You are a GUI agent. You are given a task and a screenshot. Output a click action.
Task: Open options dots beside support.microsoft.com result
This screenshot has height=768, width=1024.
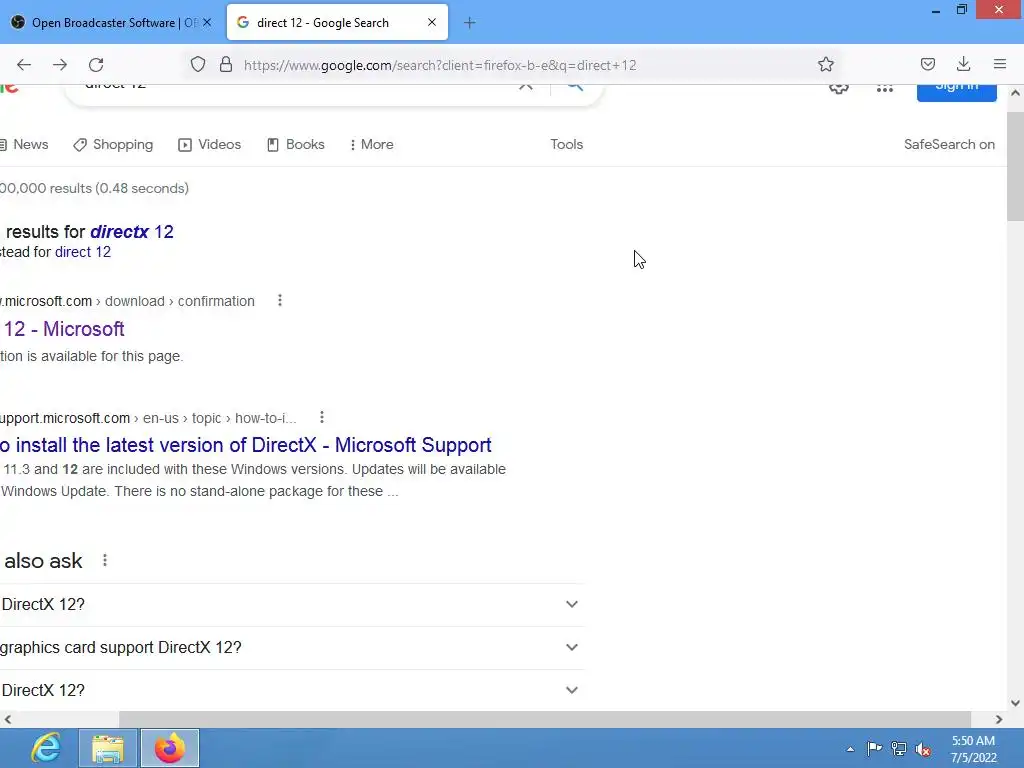tap(322, 417)
